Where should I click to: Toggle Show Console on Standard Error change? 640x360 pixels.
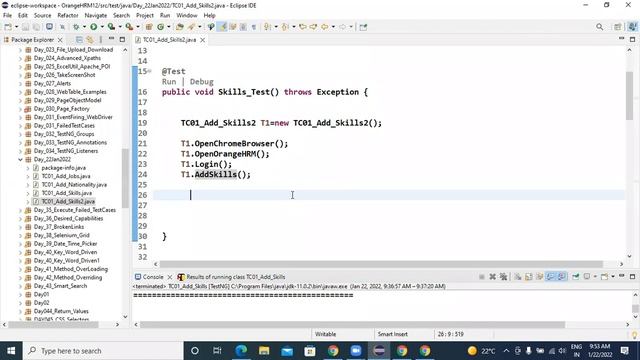pos(562,277)
